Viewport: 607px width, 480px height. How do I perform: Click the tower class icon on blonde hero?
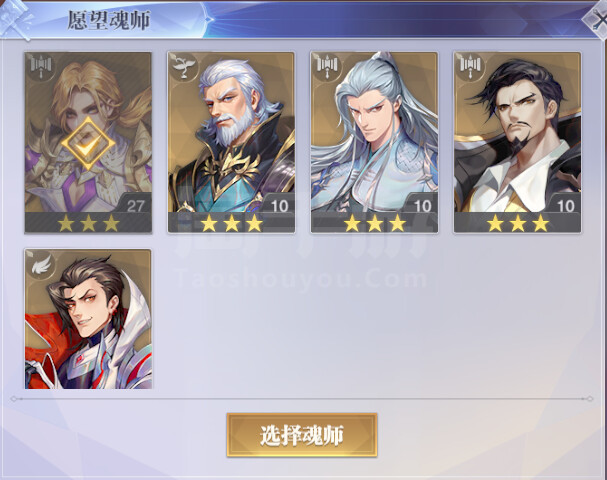pos(41,65)
